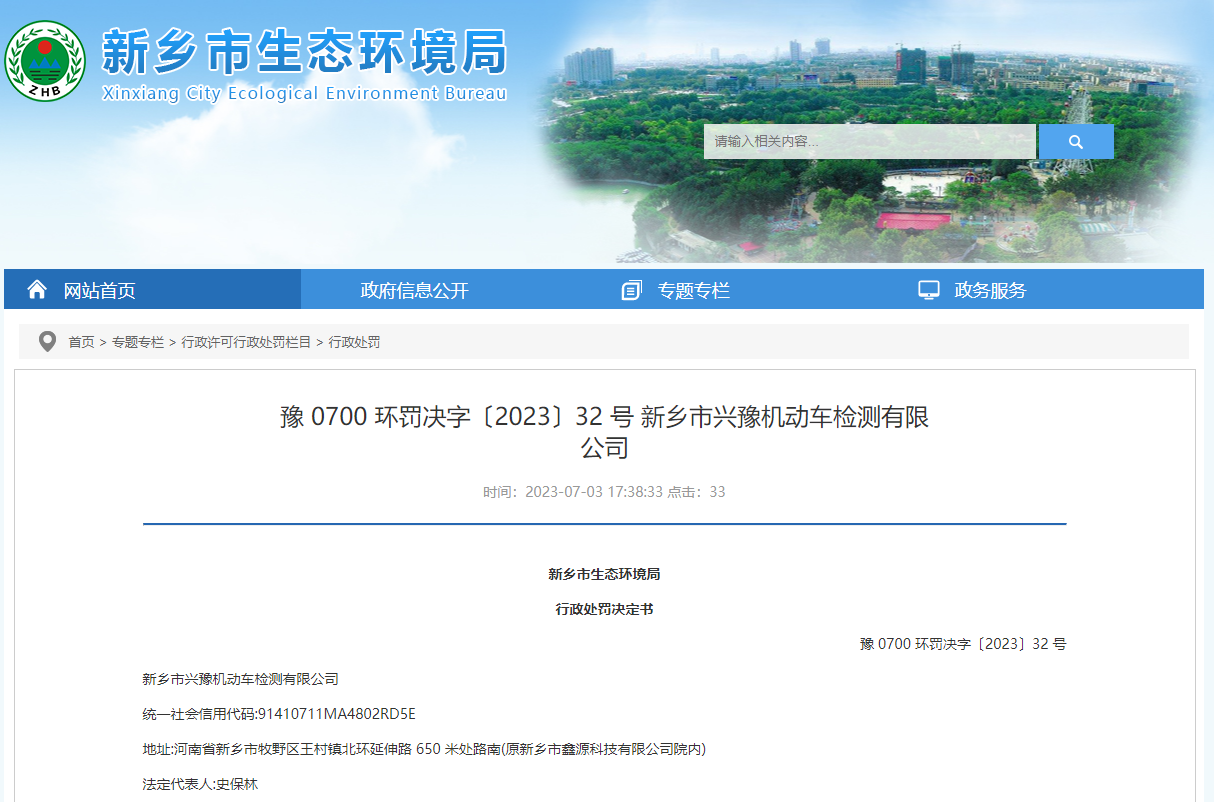The height and width of the screenshot is (802, 1214).
Task: Click the document icon beside 专题专栏
Action: 631,291
